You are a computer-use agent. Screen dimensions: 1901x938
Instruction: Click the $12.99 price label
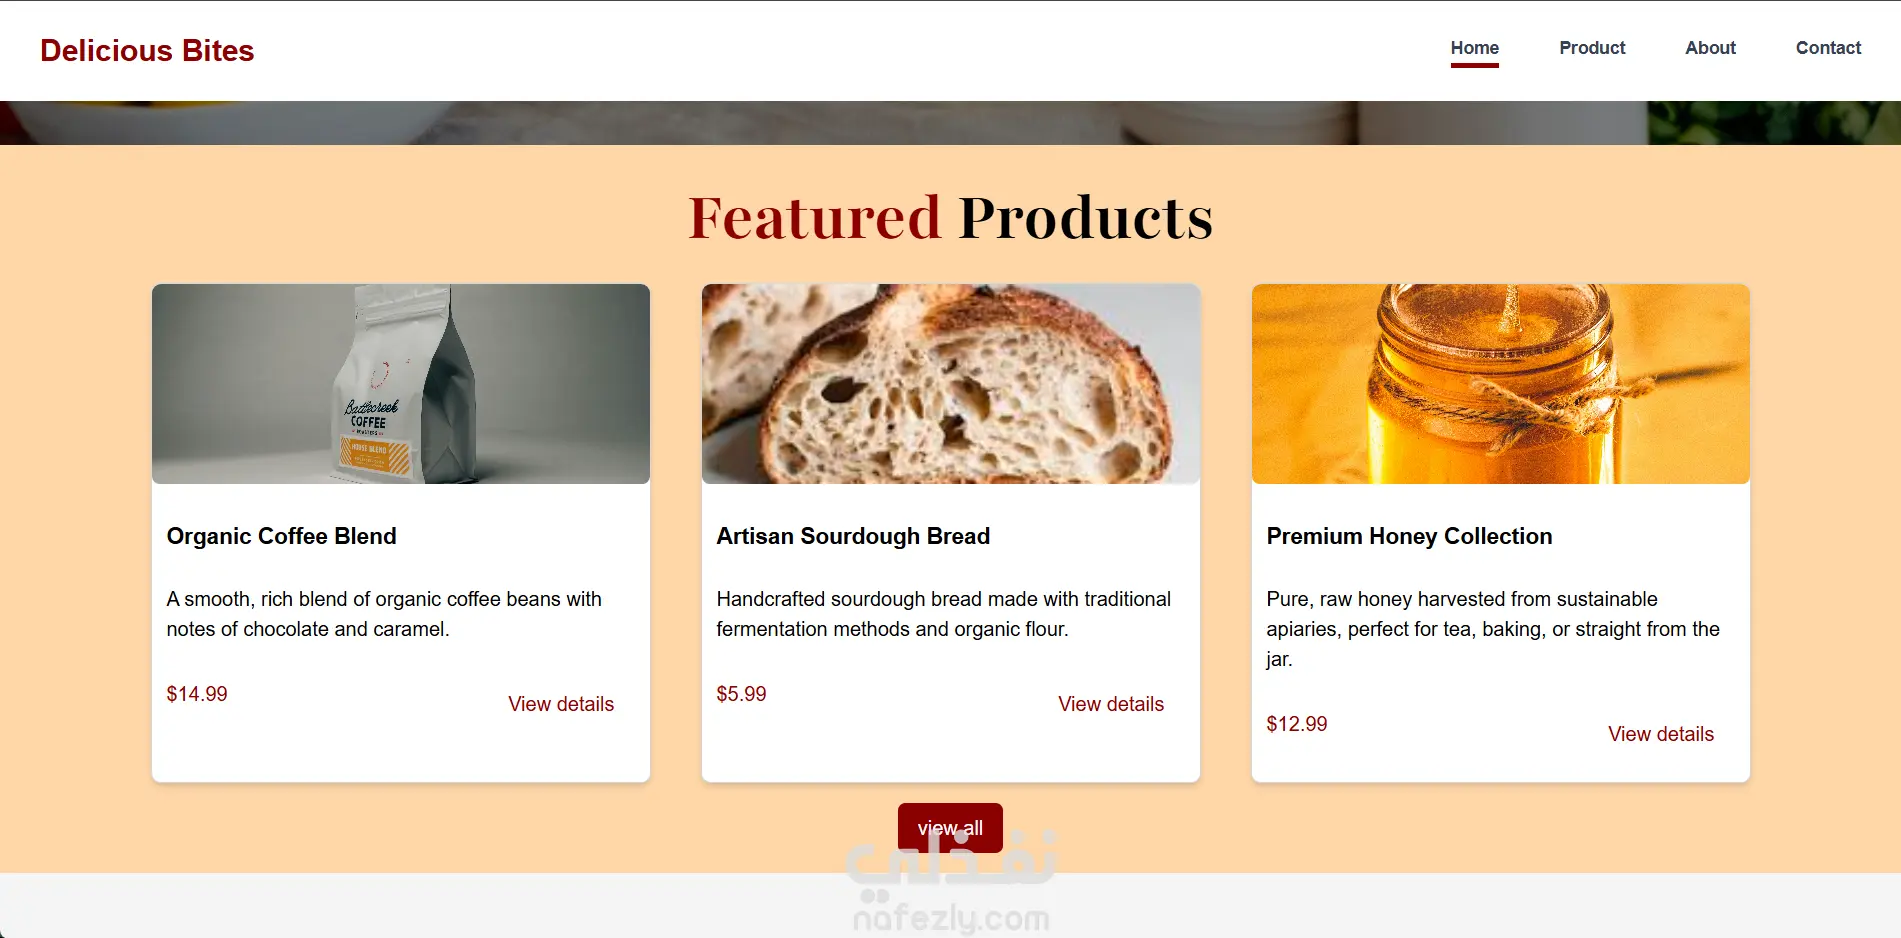[x=1297, y=724]
